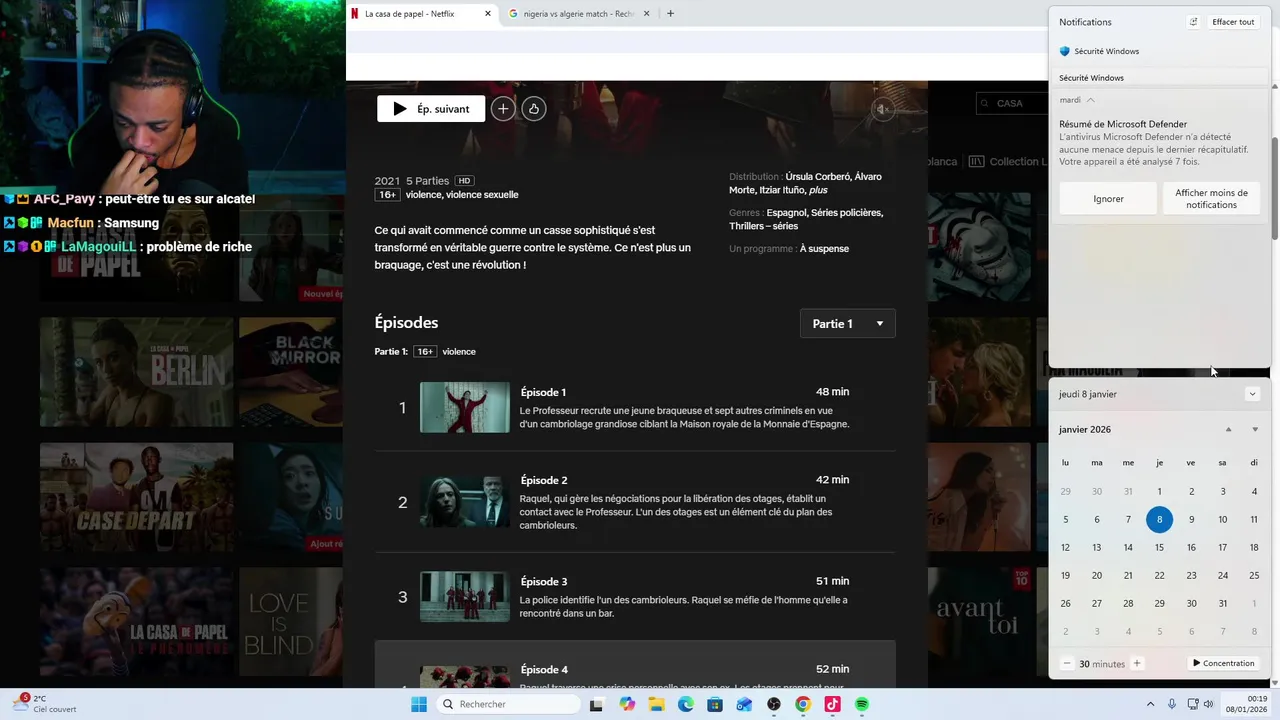This screenshot has width=1280, height=720.
Task: Open the Résumé de Microsoft Defender notification
Action: pos(1159,143)
